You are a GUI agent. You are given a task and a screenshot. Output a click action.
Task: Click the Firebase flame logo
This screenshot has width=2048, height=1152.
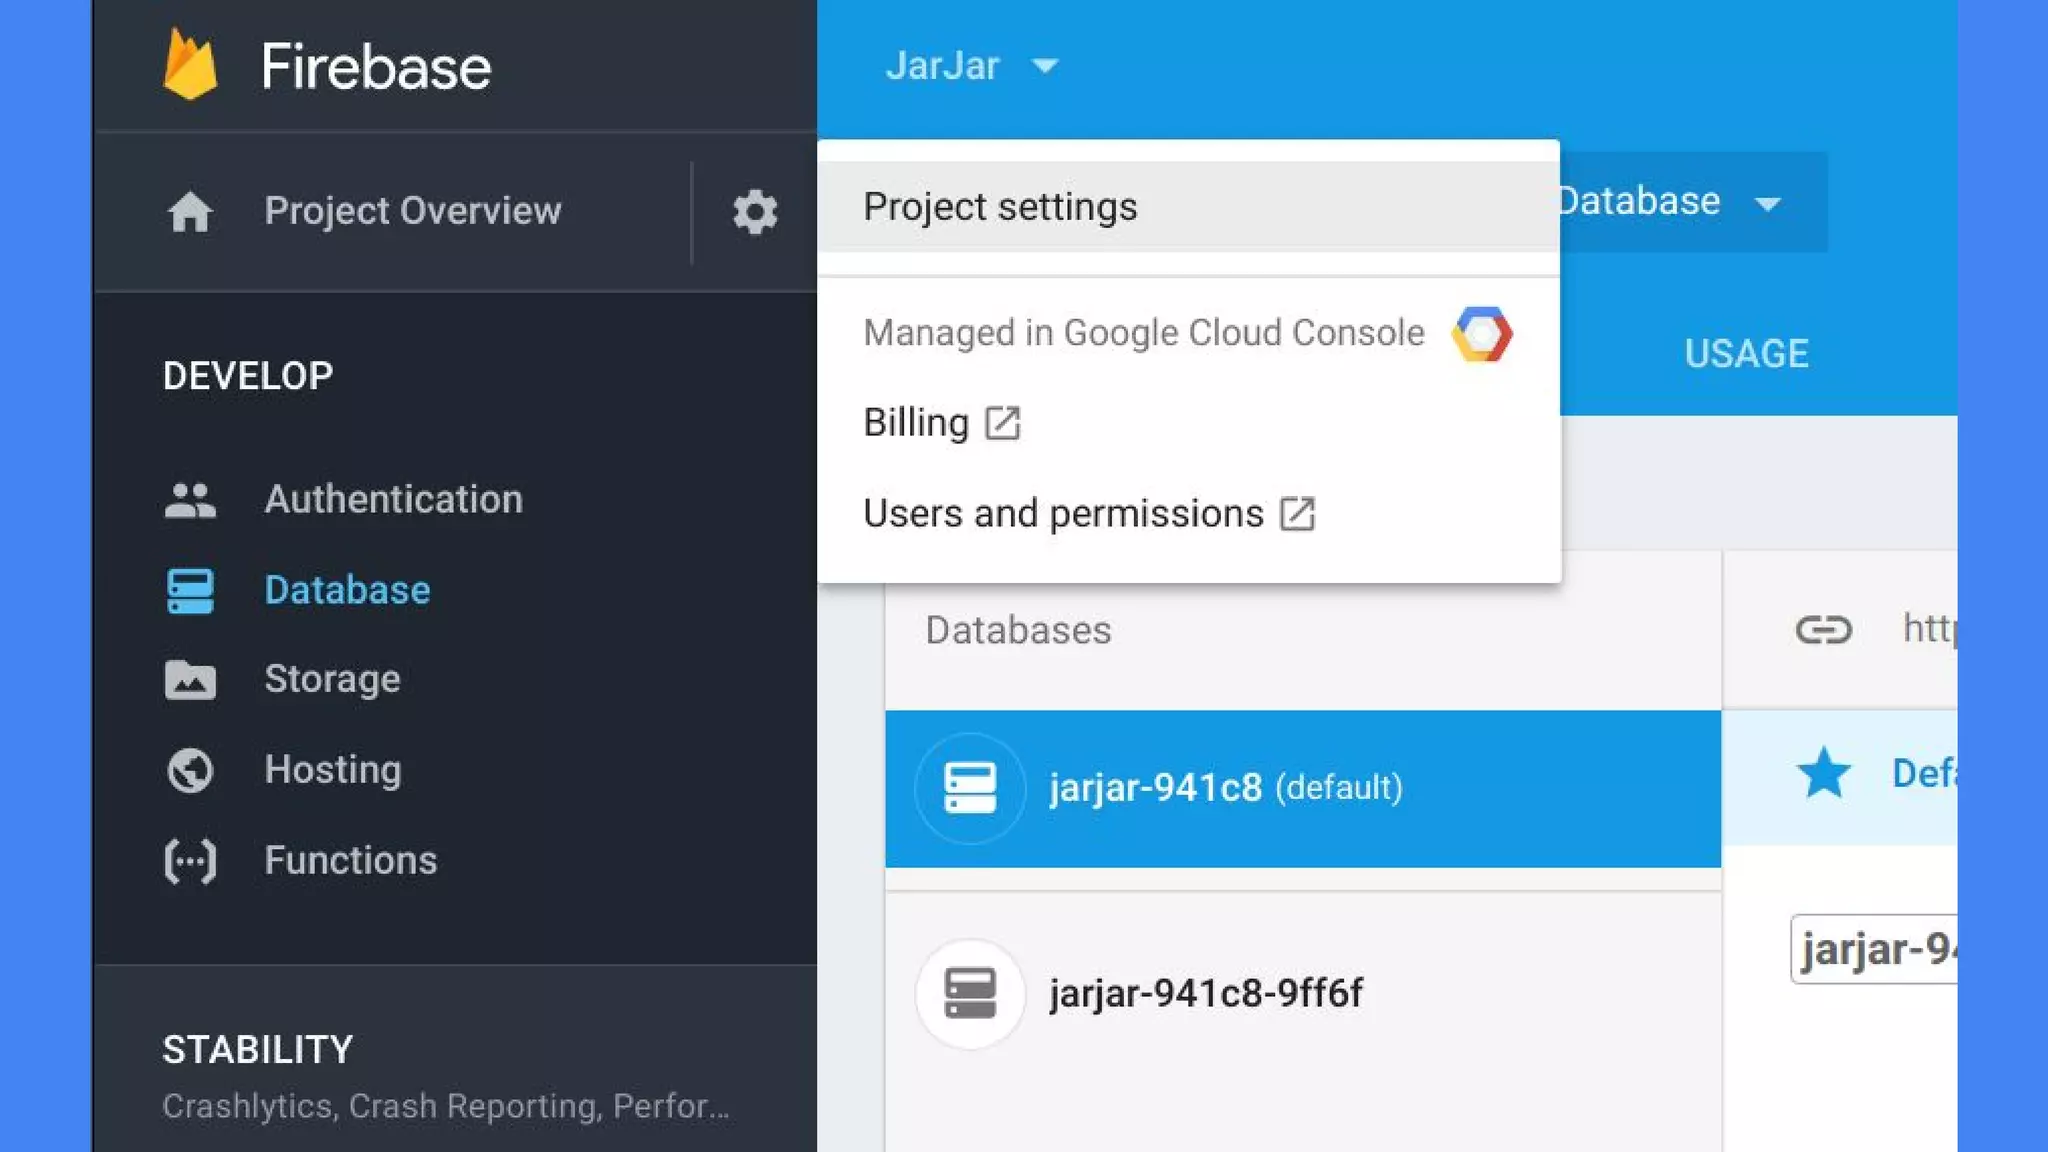[x=190, y=65]
